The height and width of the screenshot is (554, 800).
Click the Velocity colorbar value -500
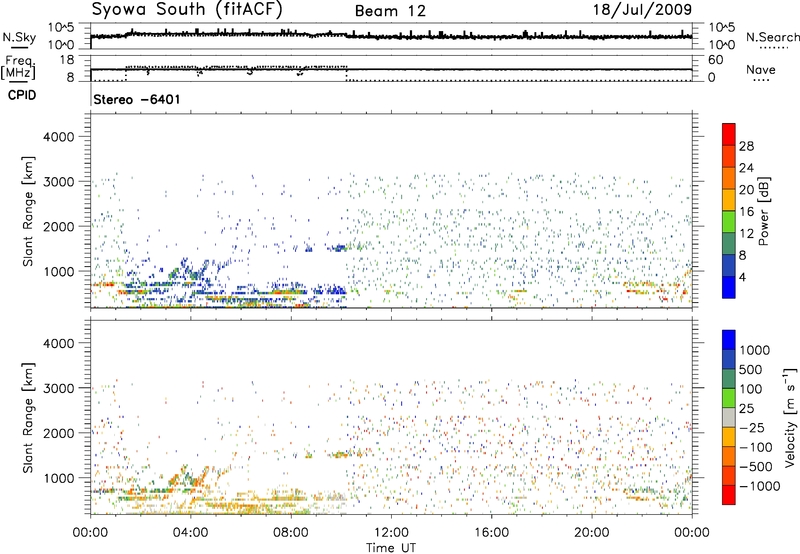point(755,467)
